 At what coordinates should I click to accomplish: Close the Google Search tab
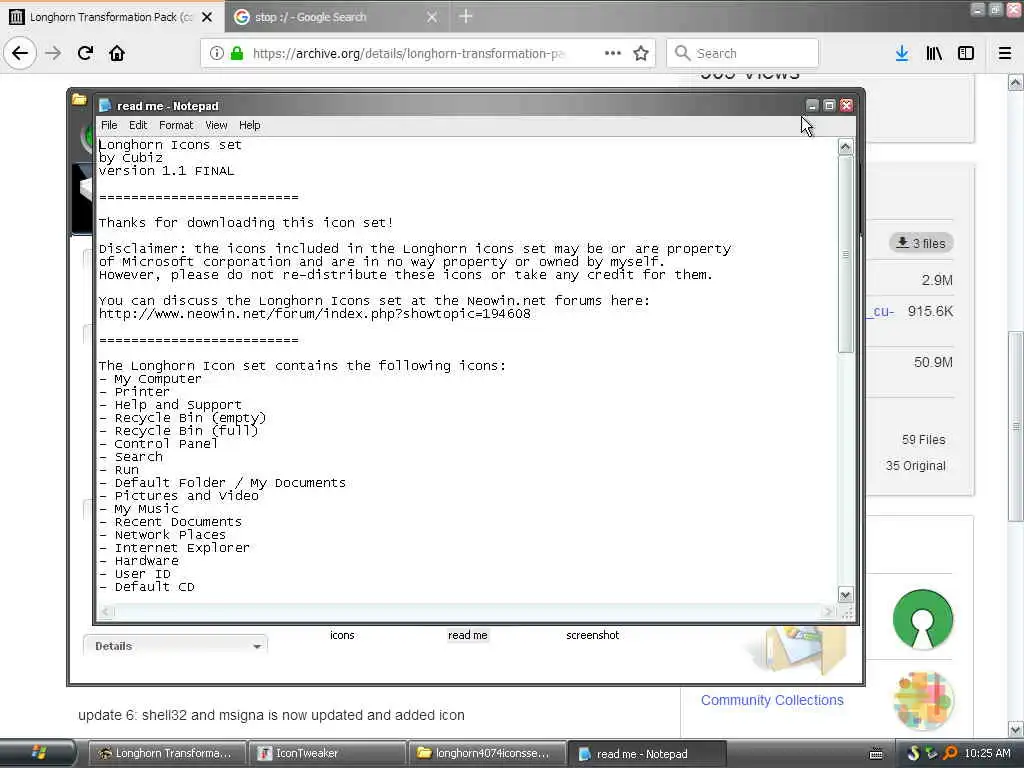click(432, 17)
